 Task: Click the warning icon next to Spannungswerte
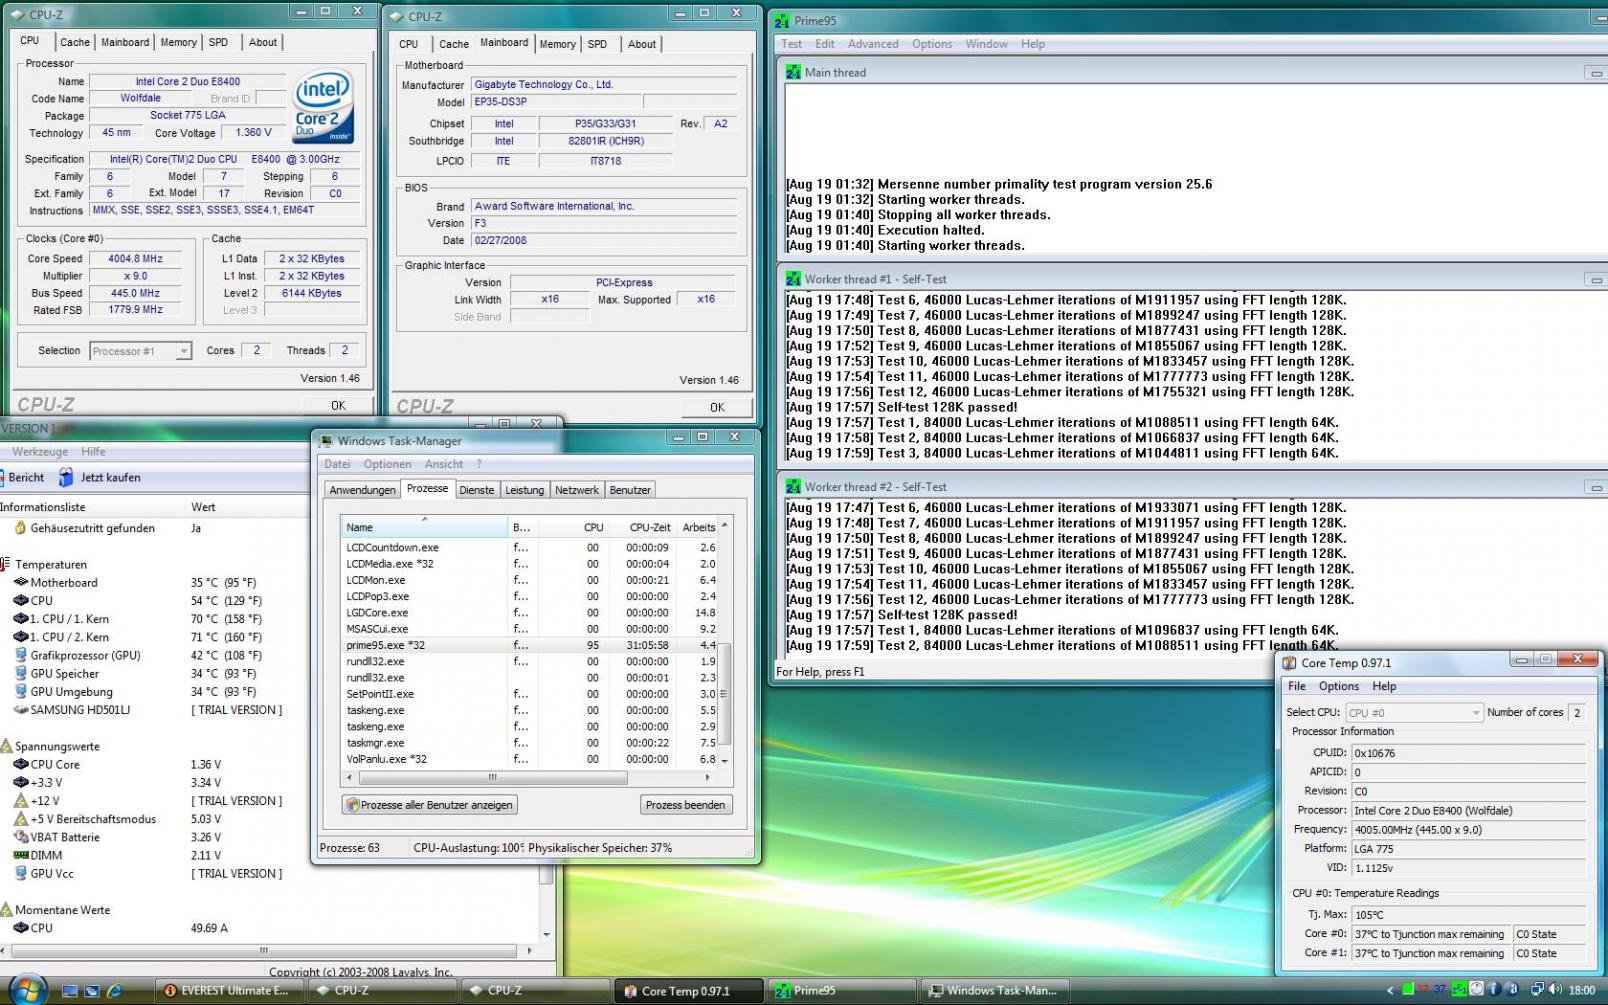click(5, 747)
